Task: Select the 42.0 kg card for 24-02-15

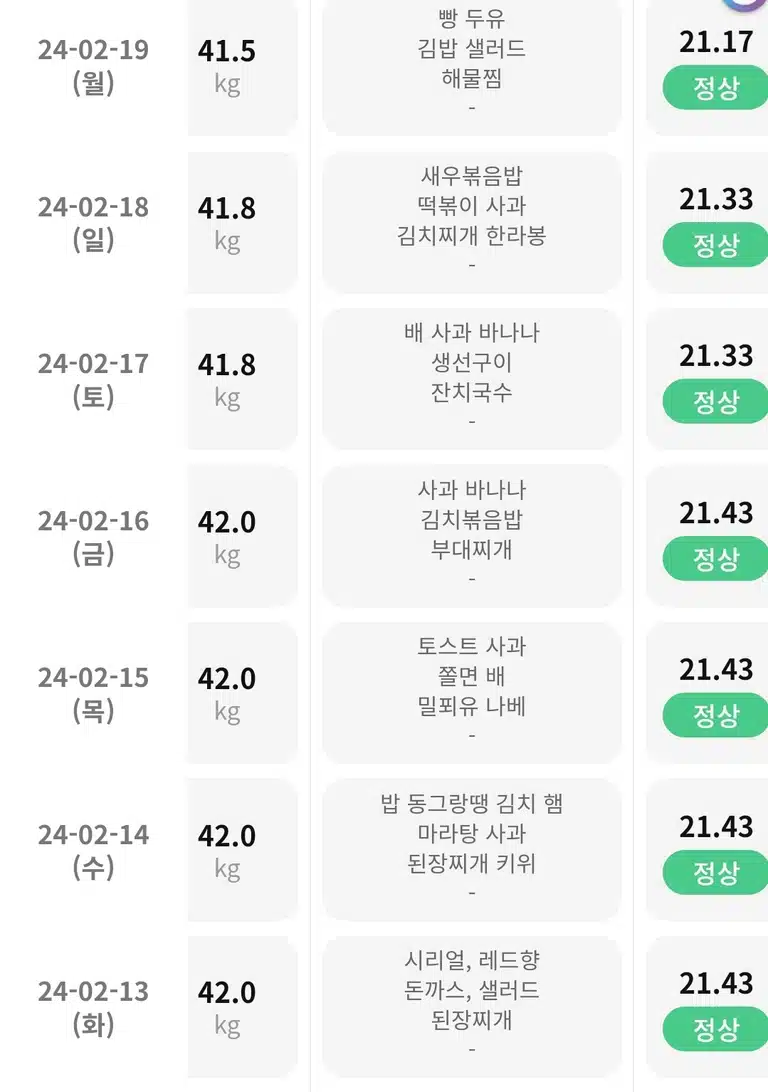Action: coord(242,693)
